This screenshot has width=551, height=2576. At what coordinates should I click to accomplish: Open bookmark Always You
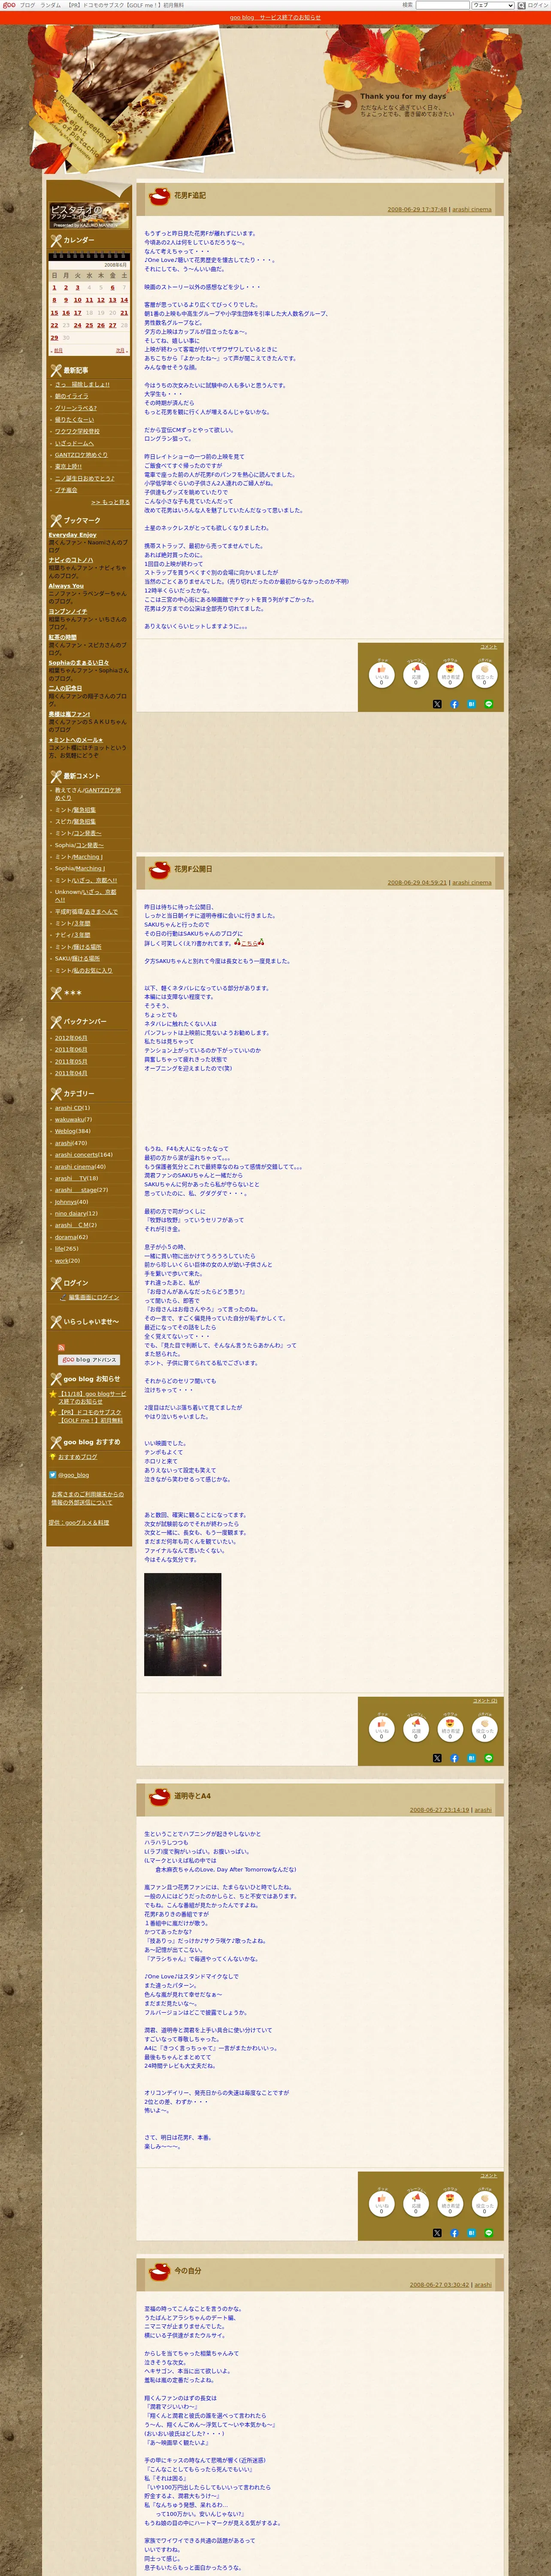coord(66,586)
